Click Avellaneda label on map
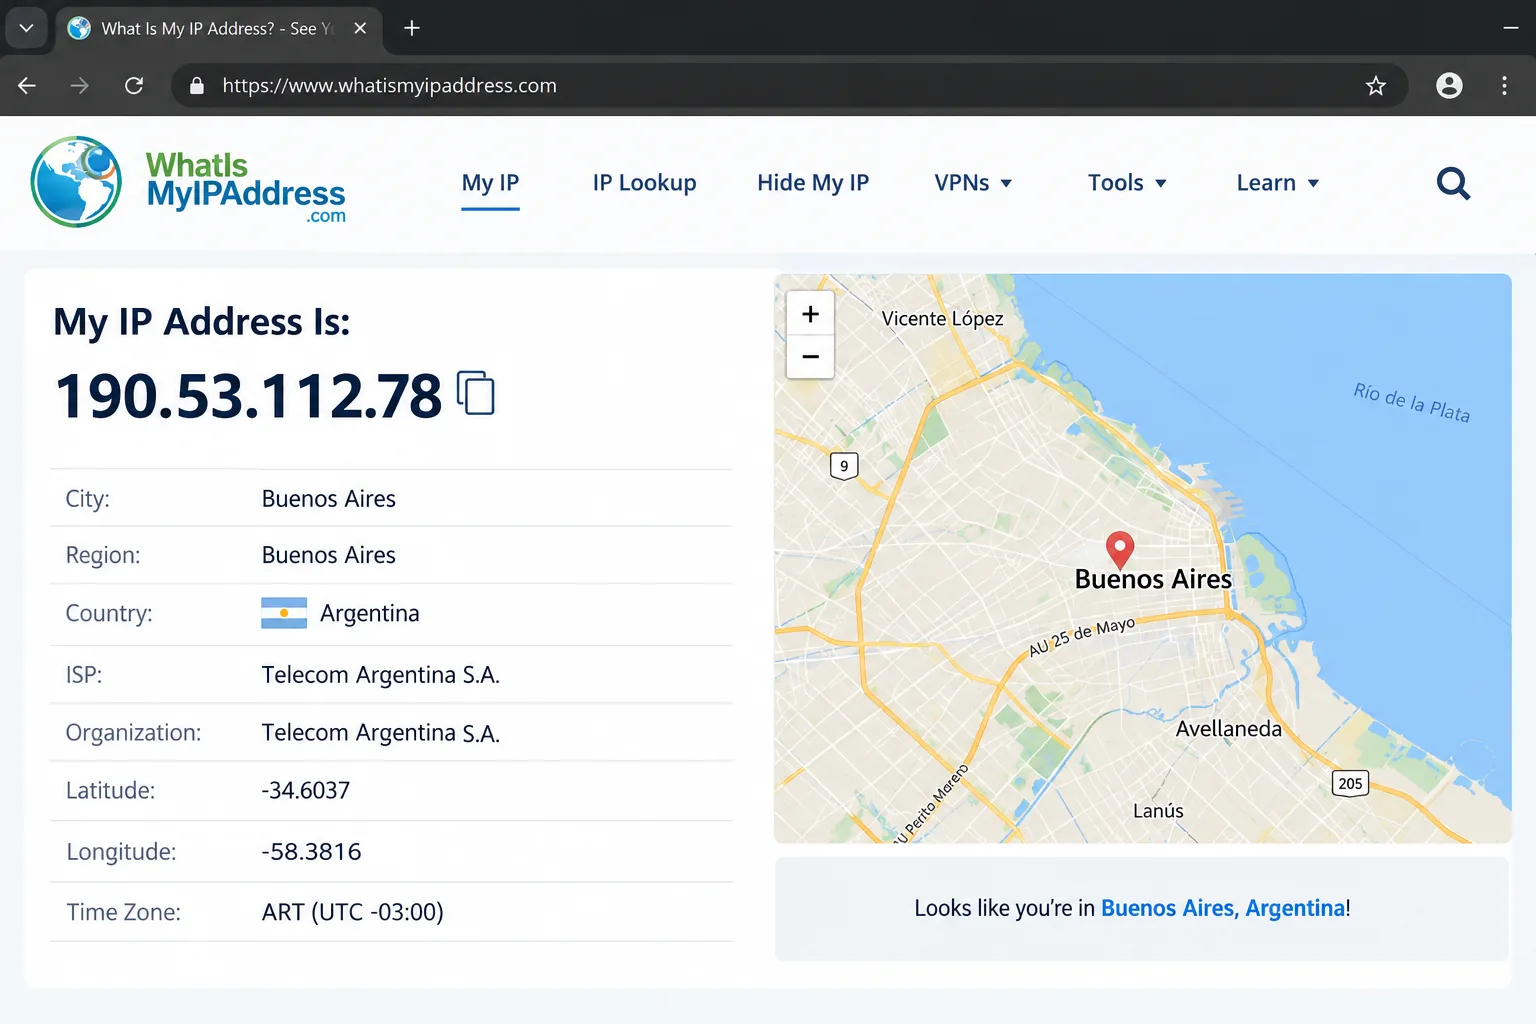Image resolution: width=1536 pixels, height=1024 pixels. (1228, 729)
